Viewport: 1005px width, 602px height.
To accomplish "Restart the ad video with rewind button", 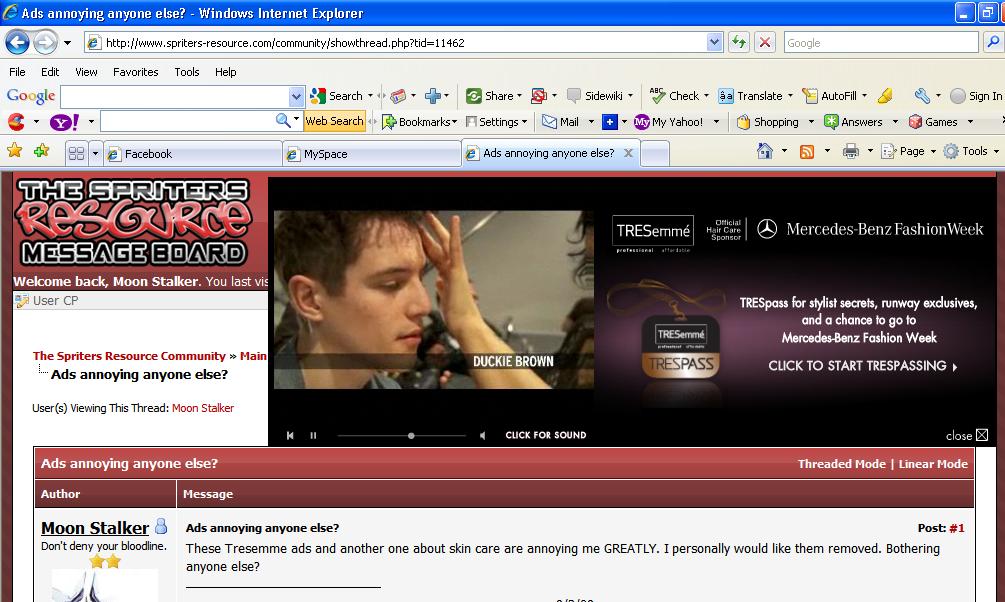I will (x=290, y=435).
